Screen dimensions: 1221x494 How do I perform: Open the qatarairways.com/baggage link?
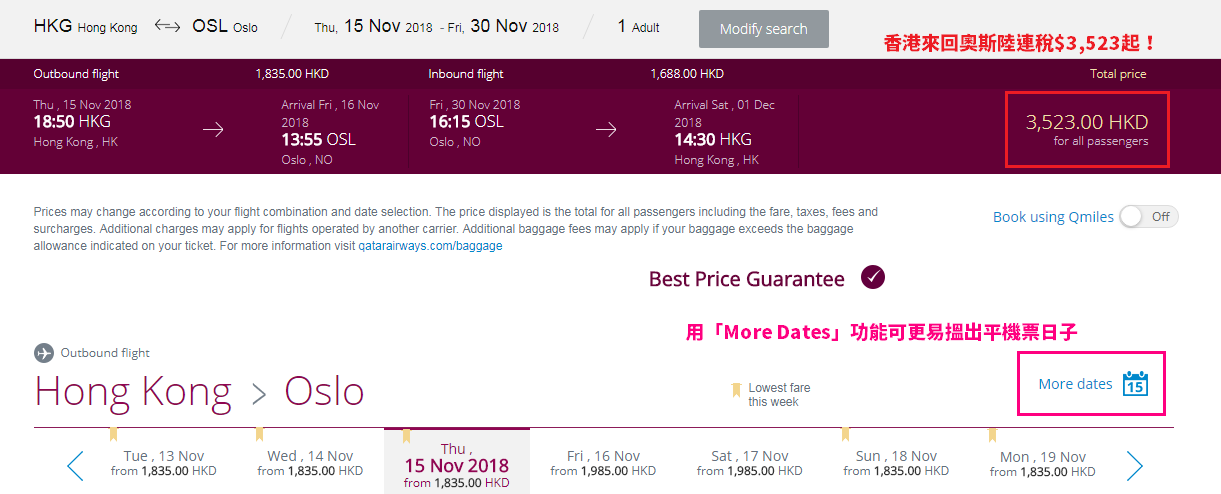coord(431,246)
